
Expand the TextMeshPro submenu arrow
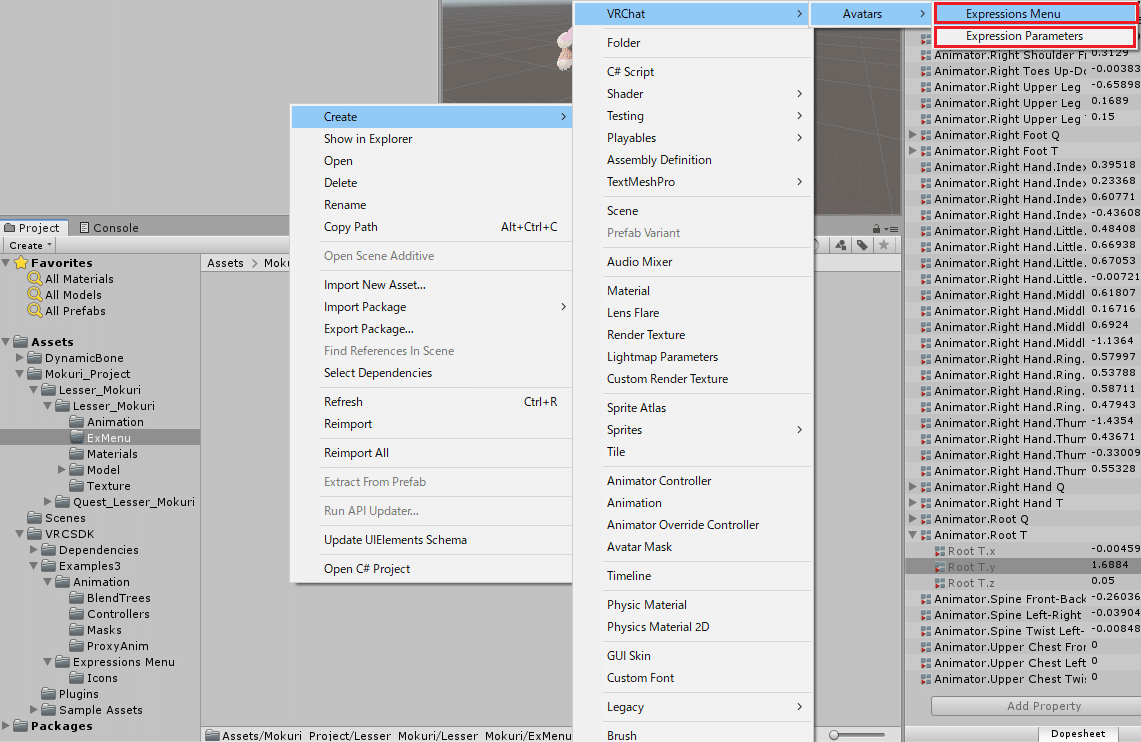[x=799, y=182]
